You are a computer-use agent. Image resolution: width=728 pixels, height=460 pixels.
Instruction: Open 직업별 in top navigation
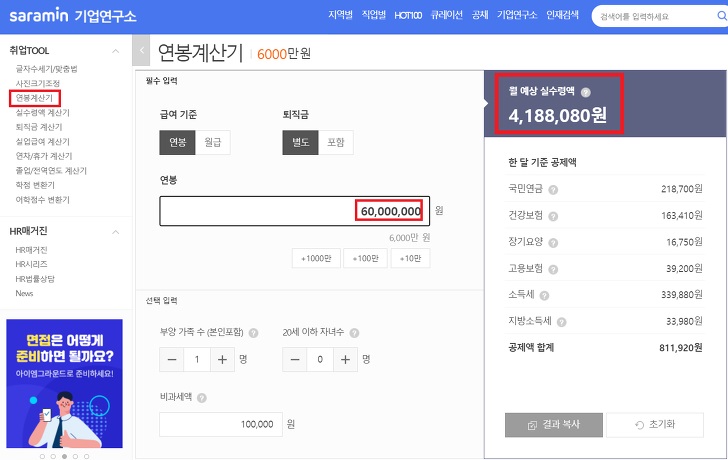point(374,15)
